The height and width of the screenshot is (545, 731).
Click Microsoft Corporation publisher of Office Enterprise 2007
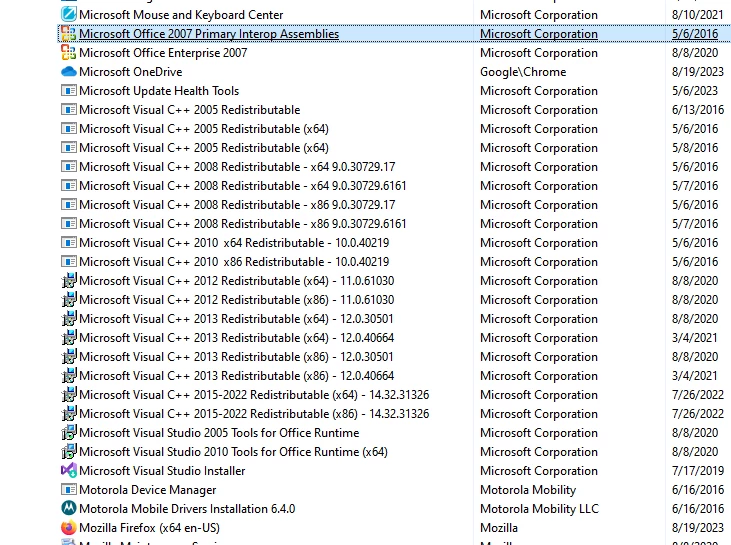click(538, 53)
